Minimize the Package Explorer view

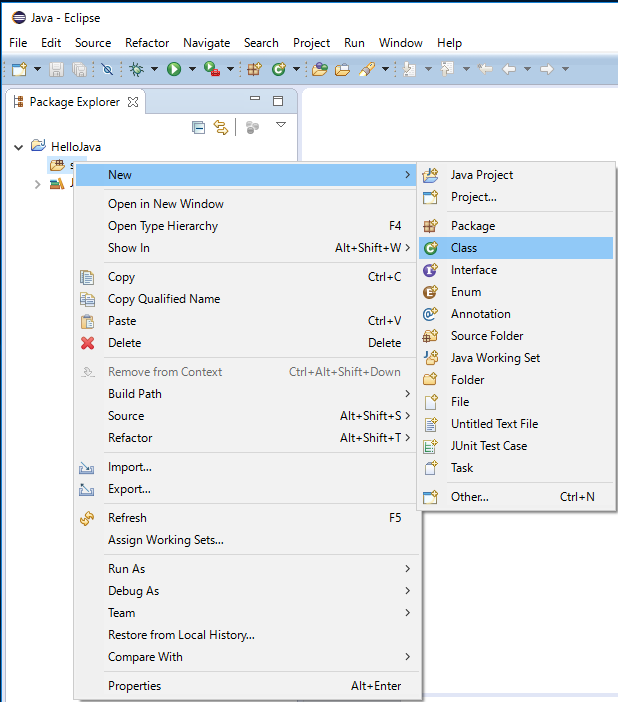(x=255, y=98)
